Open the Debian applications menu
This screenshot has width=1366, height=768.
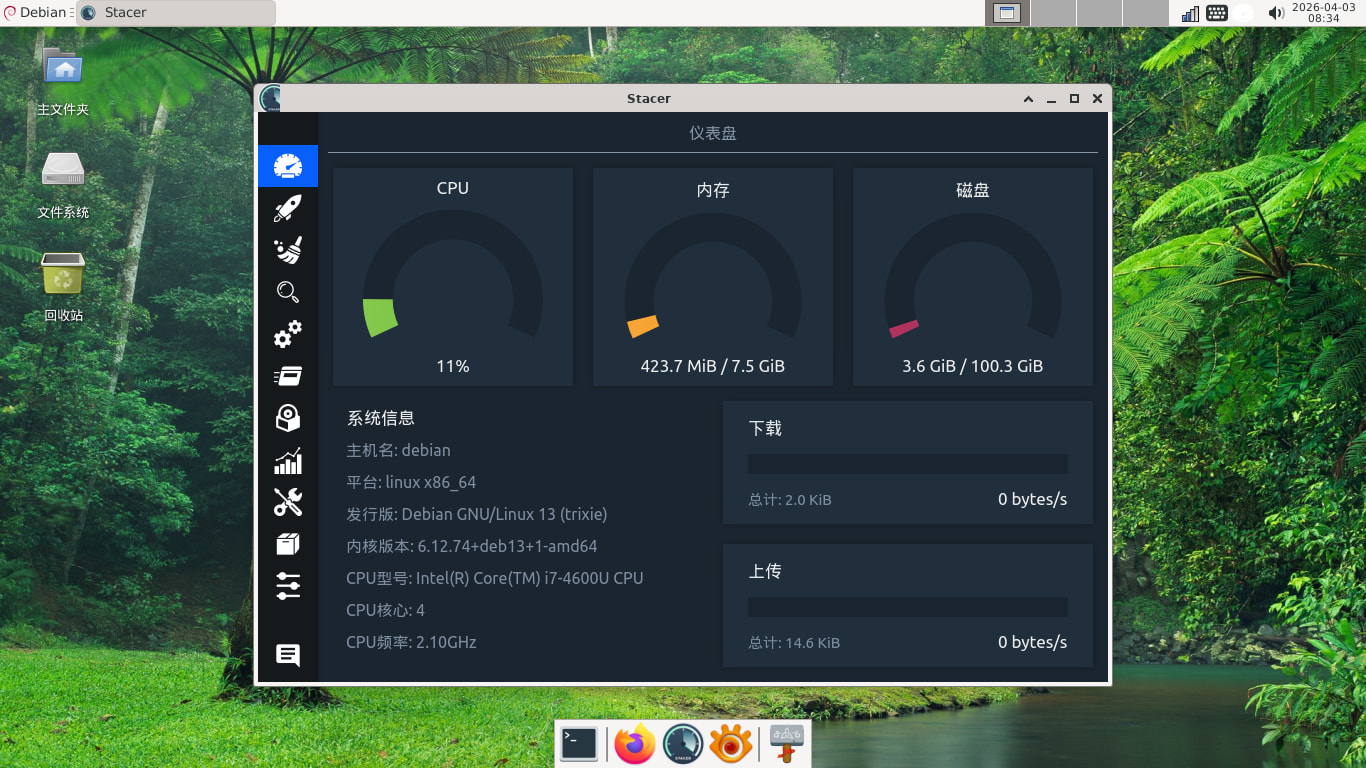(36, 13)
